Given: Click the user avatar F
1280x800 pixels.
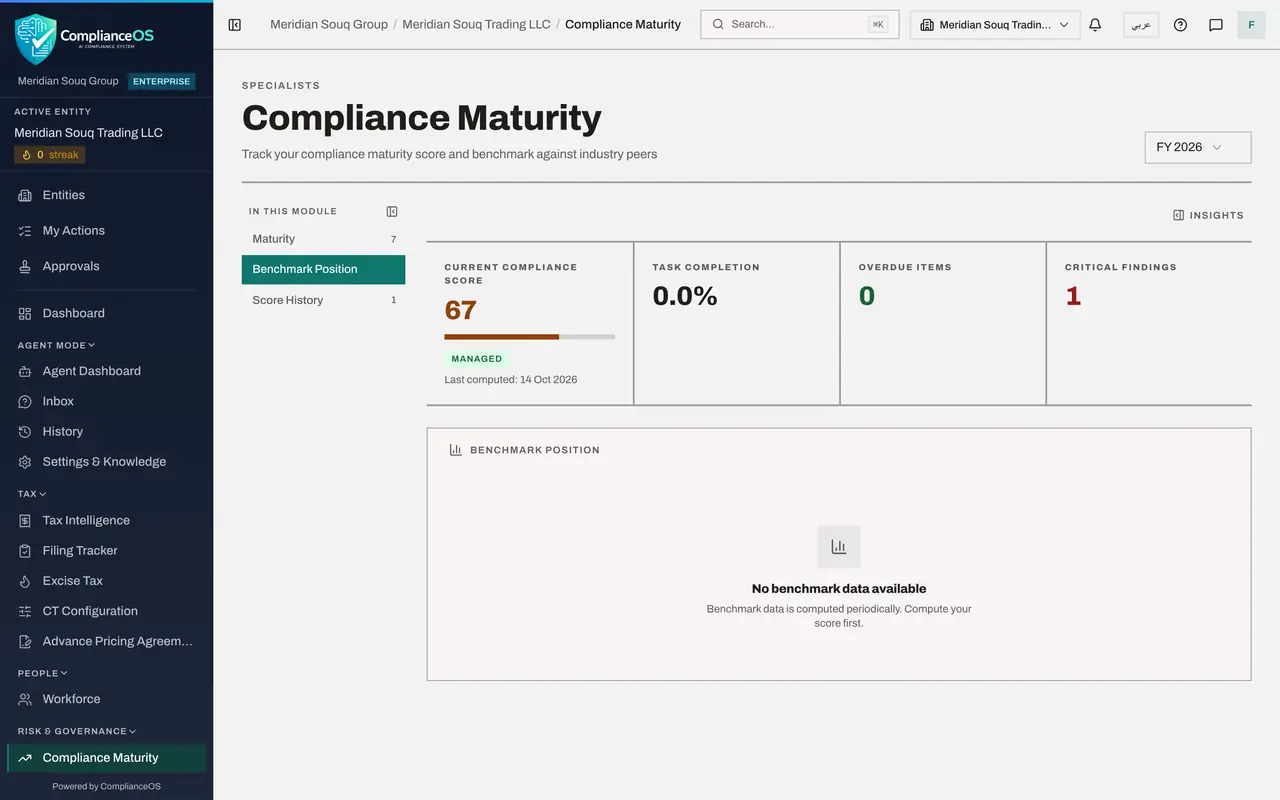Looking at the screenshot, I should [x=1251, y=25].
